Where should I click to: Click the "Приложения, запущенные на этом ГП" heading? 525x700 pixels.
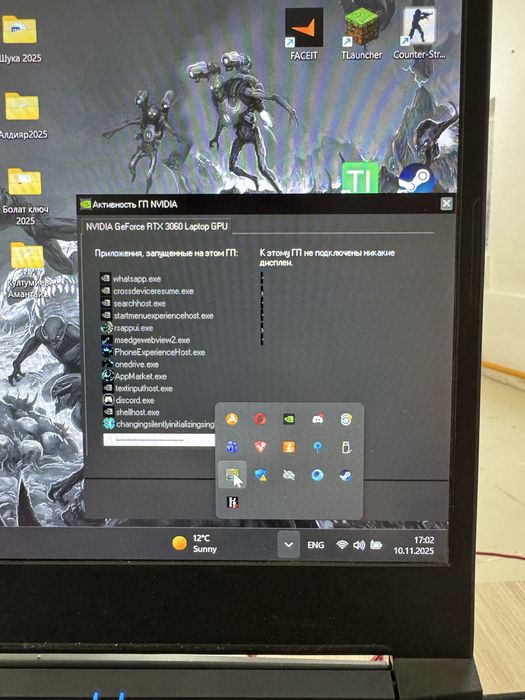(x=167, y=253)
